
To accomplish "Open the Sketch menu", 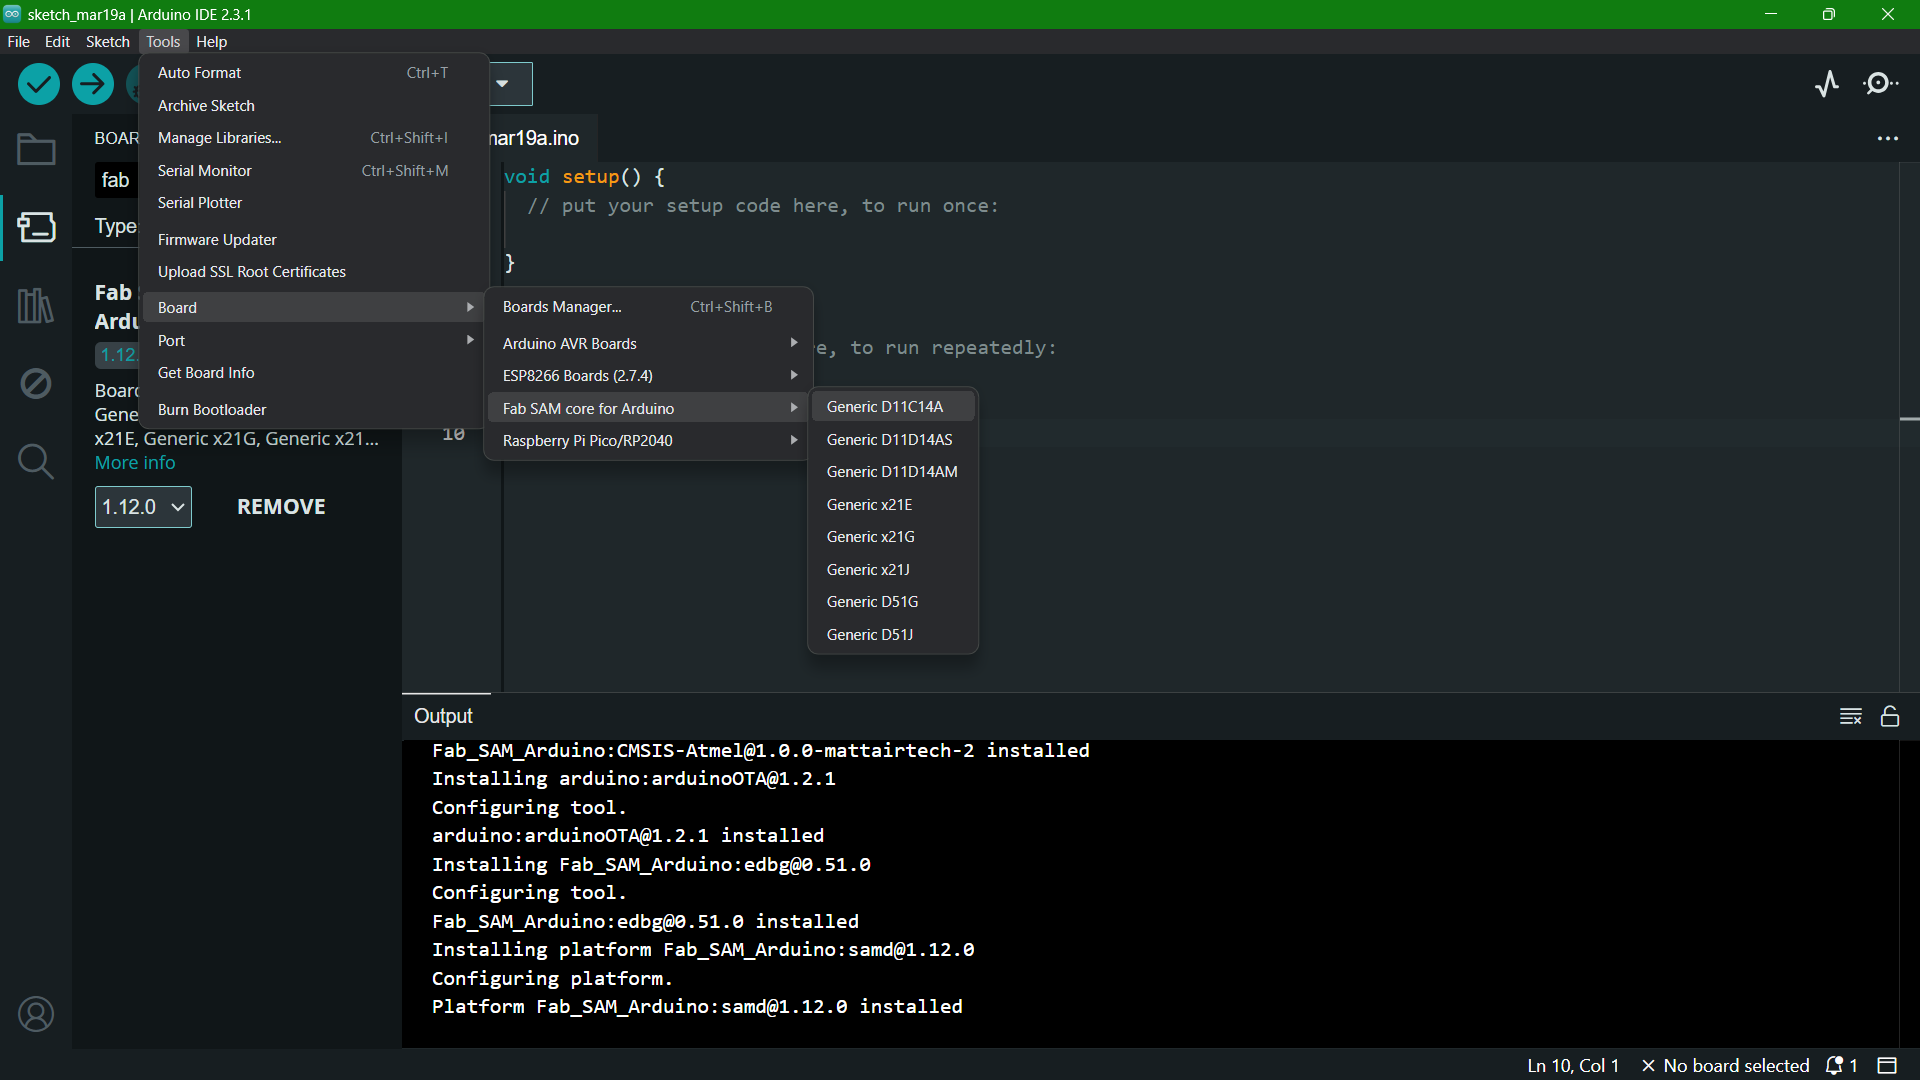I will 107,42.
